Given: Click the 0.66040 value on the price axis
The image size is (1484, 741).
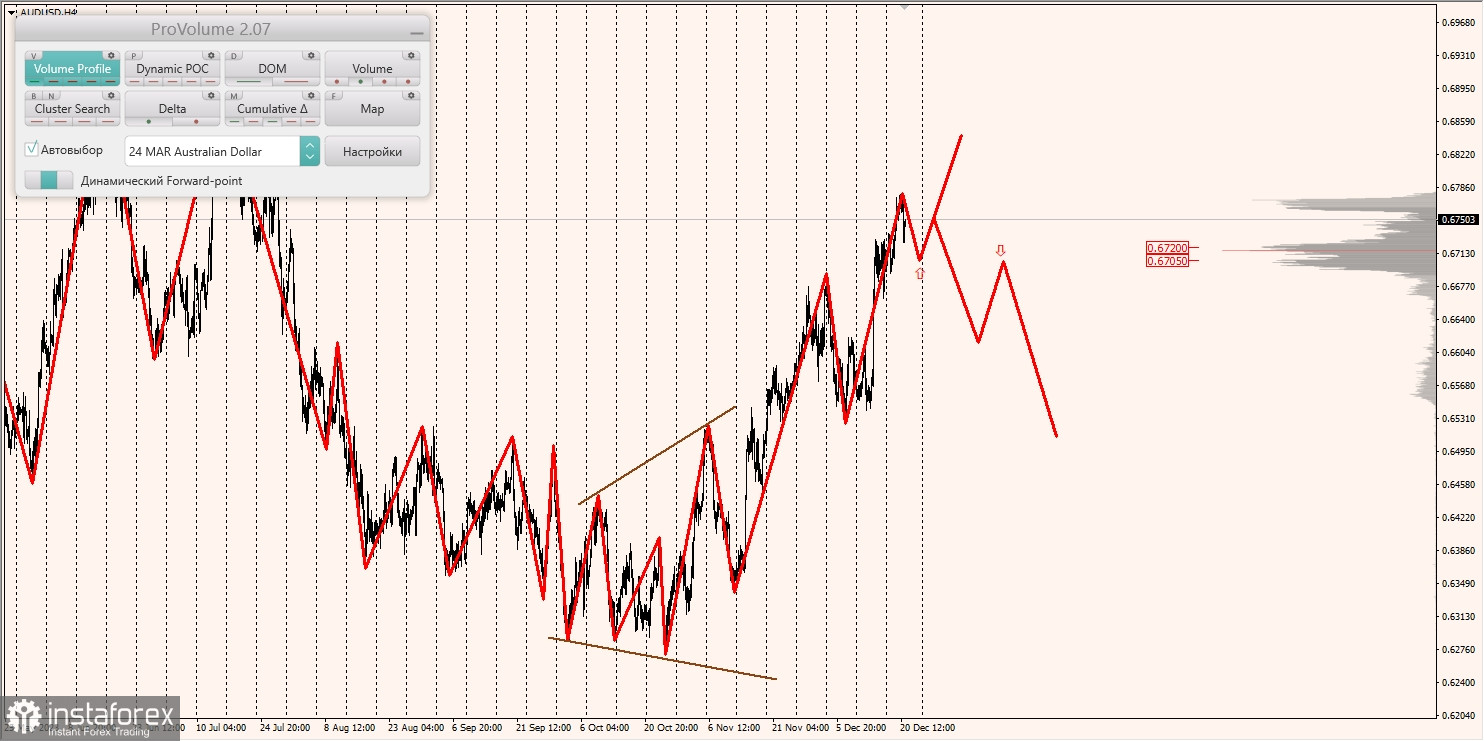Looking at the screenshot, I should click(1461, 352).
